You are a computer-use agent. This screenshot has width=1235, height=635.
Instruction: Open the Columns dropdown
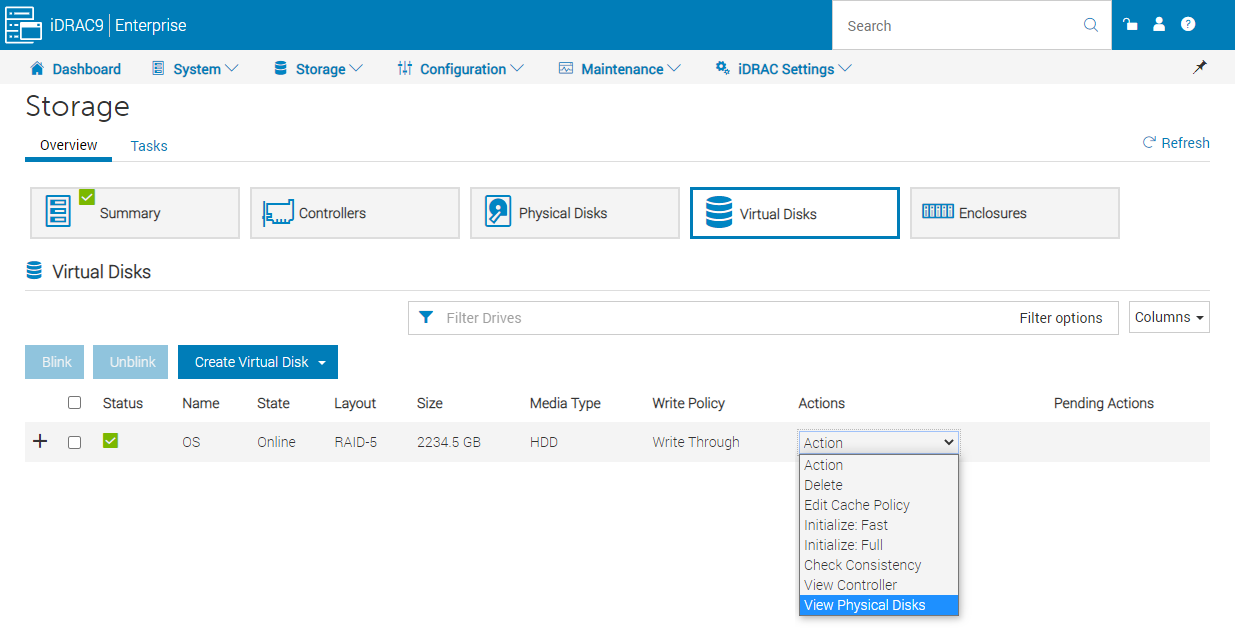point(1168,317)
